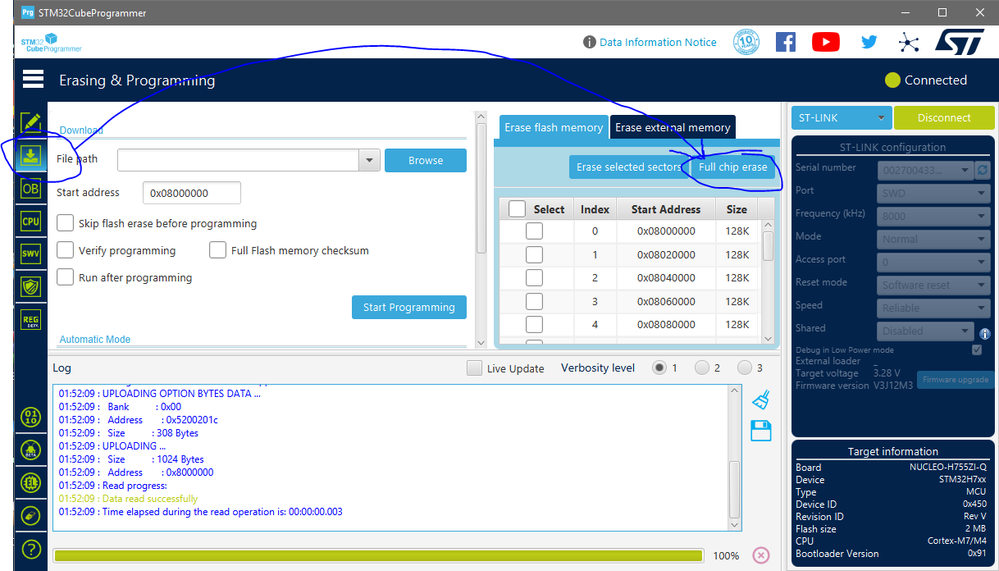This screenshot has width=999, height=571.
Task: Switch to Erase flash memory tab
Action: click(x=553, y=127)
